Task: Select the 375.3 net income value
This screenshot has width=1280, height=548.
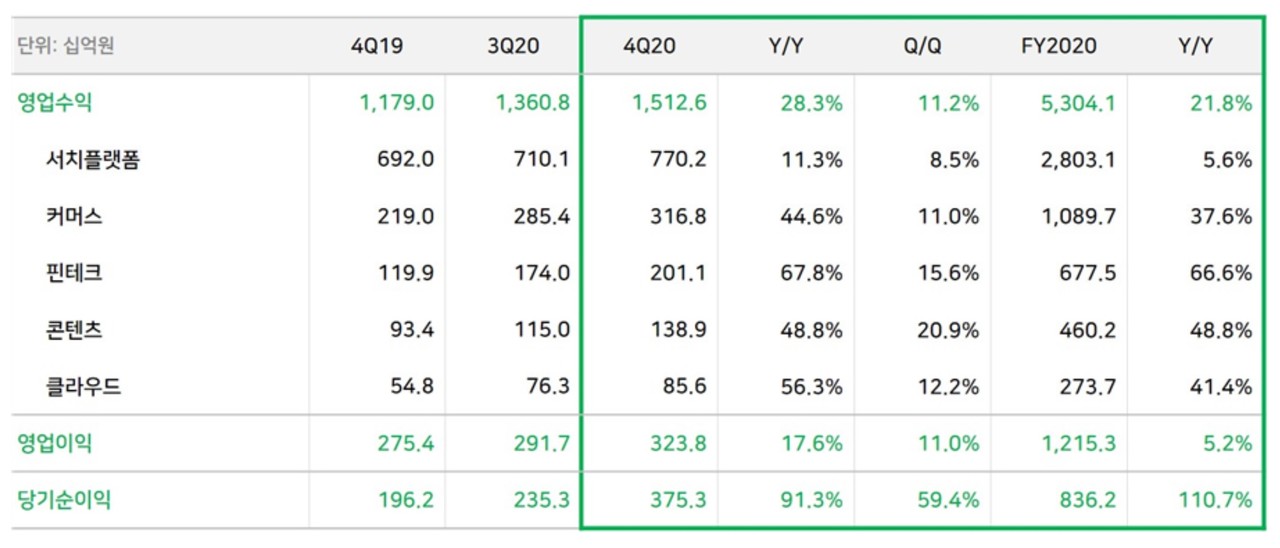Action: [678, 499]
